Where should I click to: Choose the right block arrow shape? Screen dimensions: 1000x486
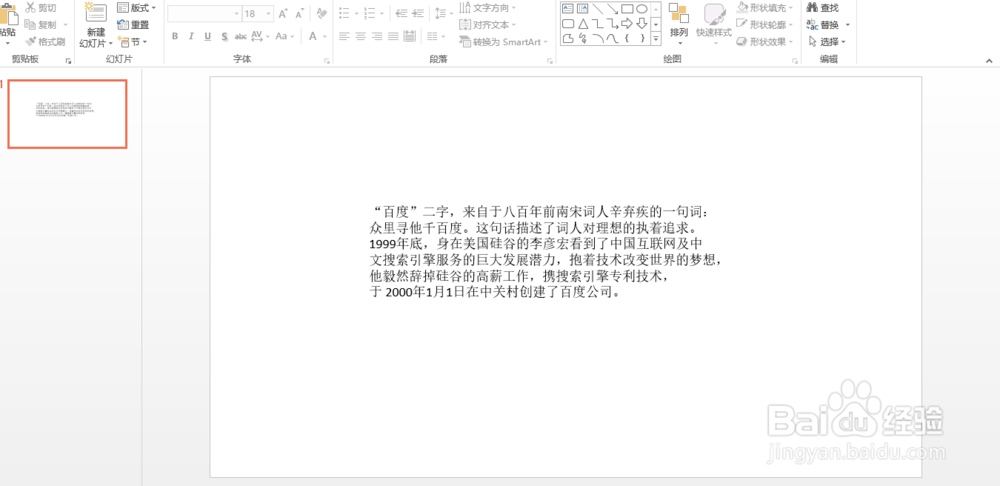627,24
